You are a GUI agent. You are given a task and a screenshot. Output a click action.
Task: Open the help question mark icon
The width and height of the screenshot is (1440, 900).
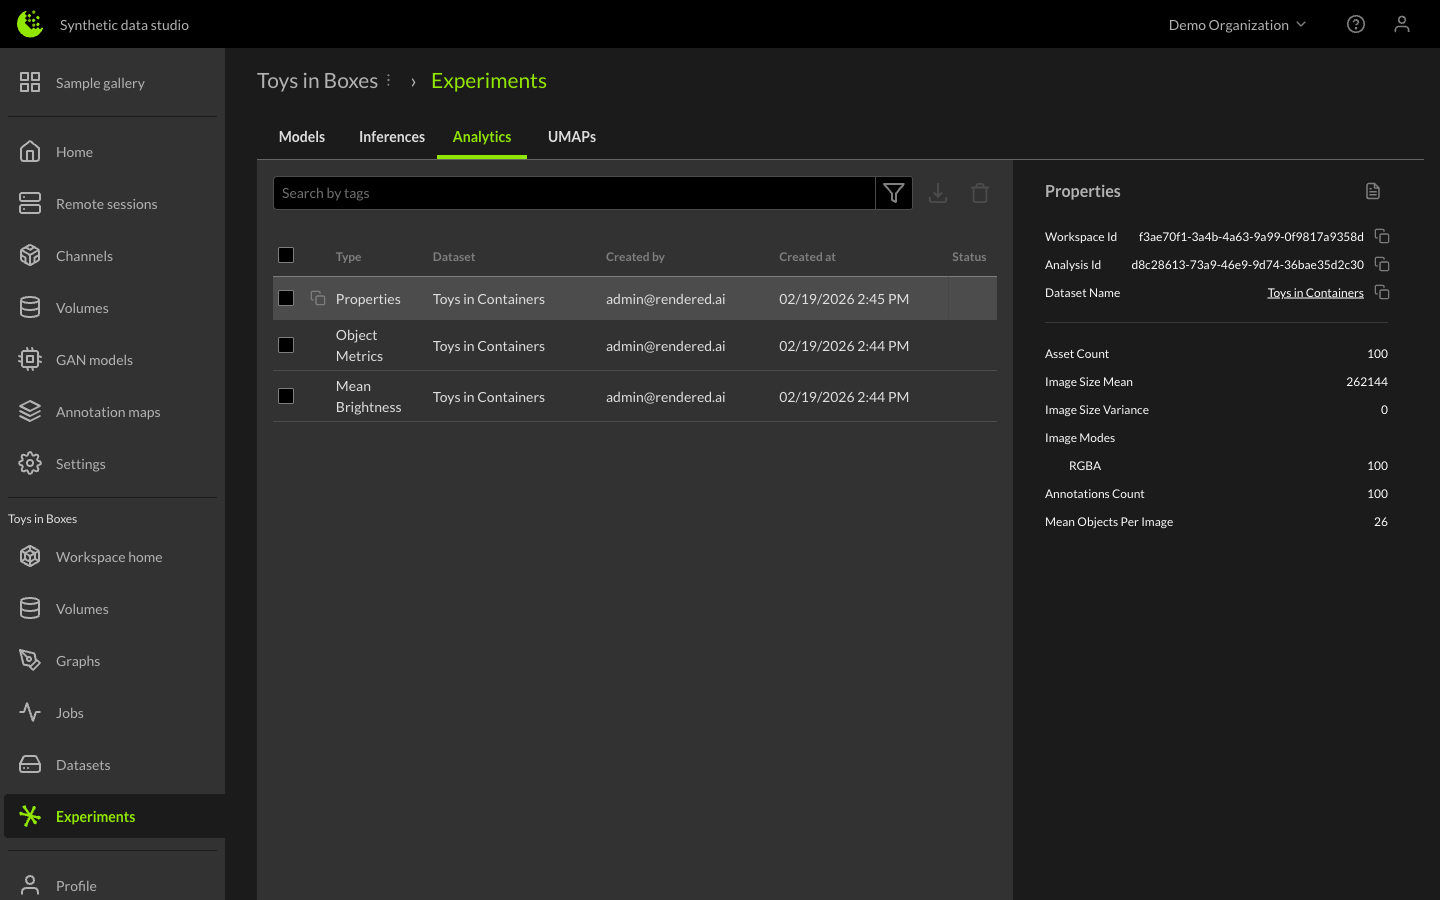point(1356,24)
